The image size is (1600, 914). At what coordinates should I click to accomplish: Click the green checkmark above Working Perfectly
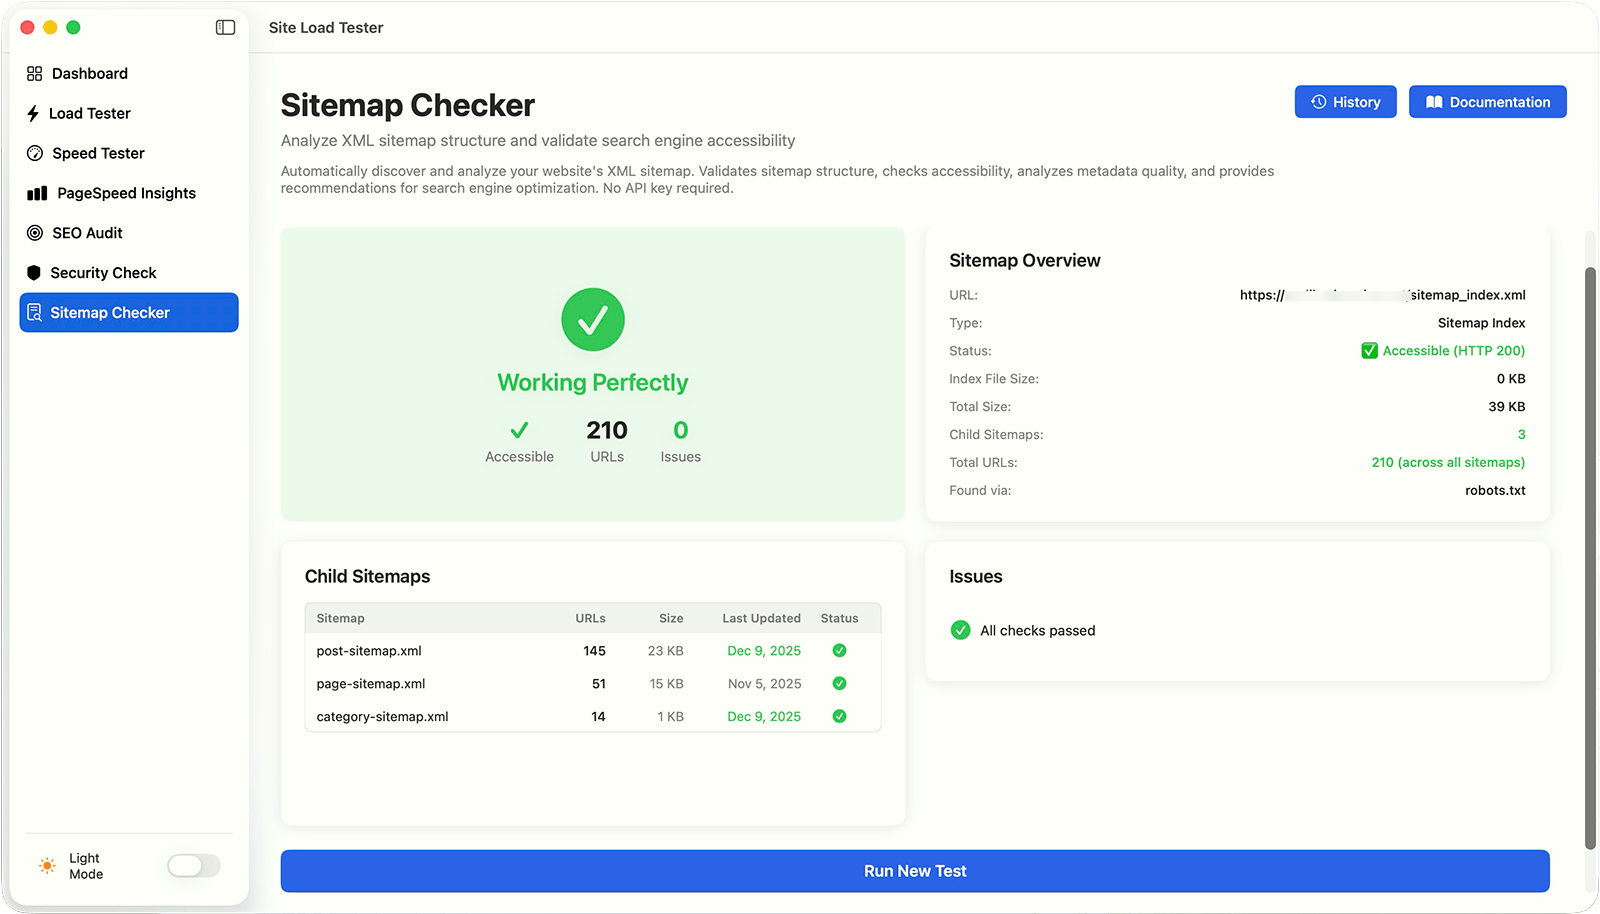pyautogui.click(x=592, y=319)
